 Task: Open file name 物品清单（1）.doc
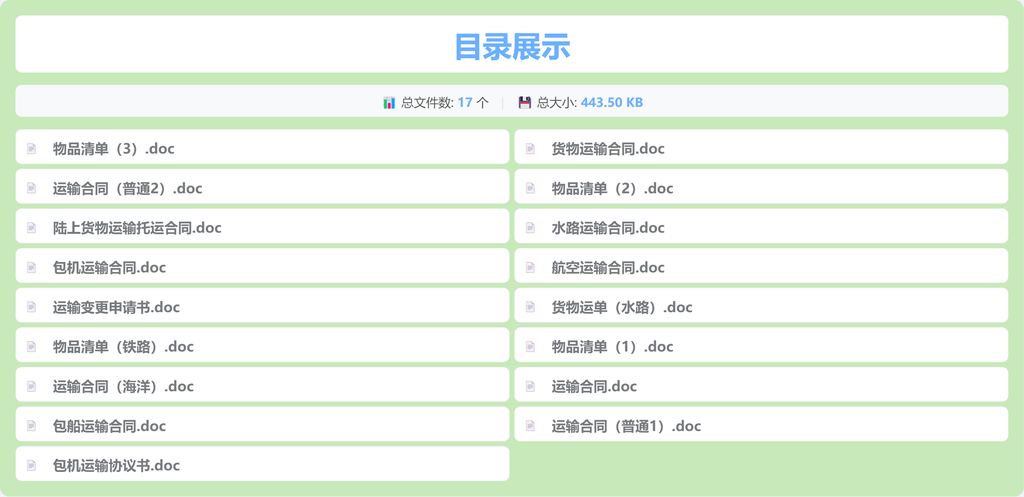pos(613,347)
